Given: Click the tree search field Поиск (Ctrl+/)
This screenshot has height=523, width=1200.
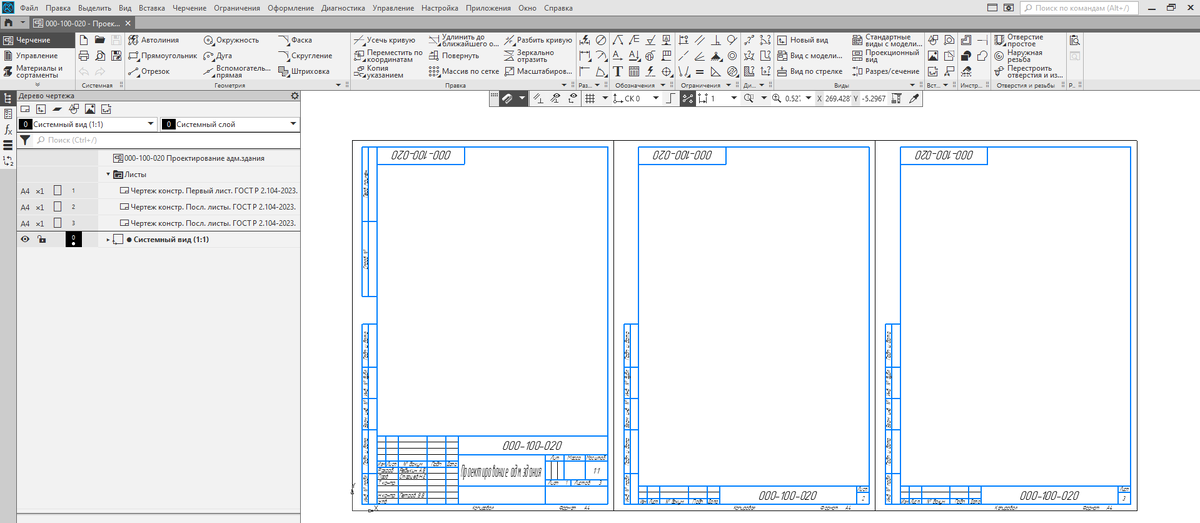Looking at the screenshot, I should click(166, 141).
